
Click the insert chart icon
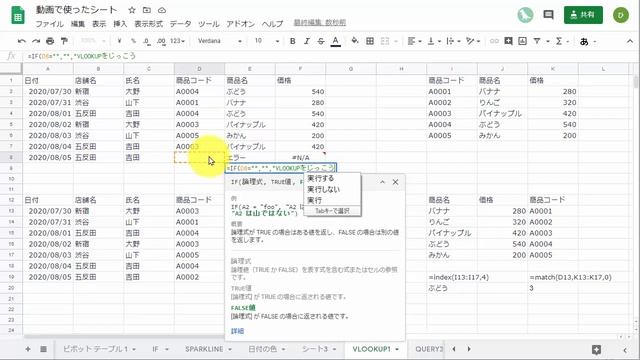pyautogui.click(x=522, y=41)
